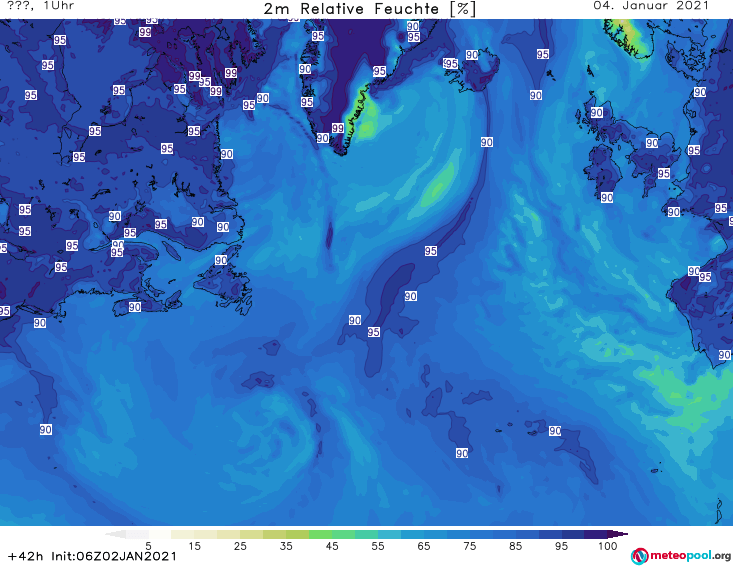
Task: Click the pale grey arrow tip starting the color scale
Action: (x=115, y=534)
